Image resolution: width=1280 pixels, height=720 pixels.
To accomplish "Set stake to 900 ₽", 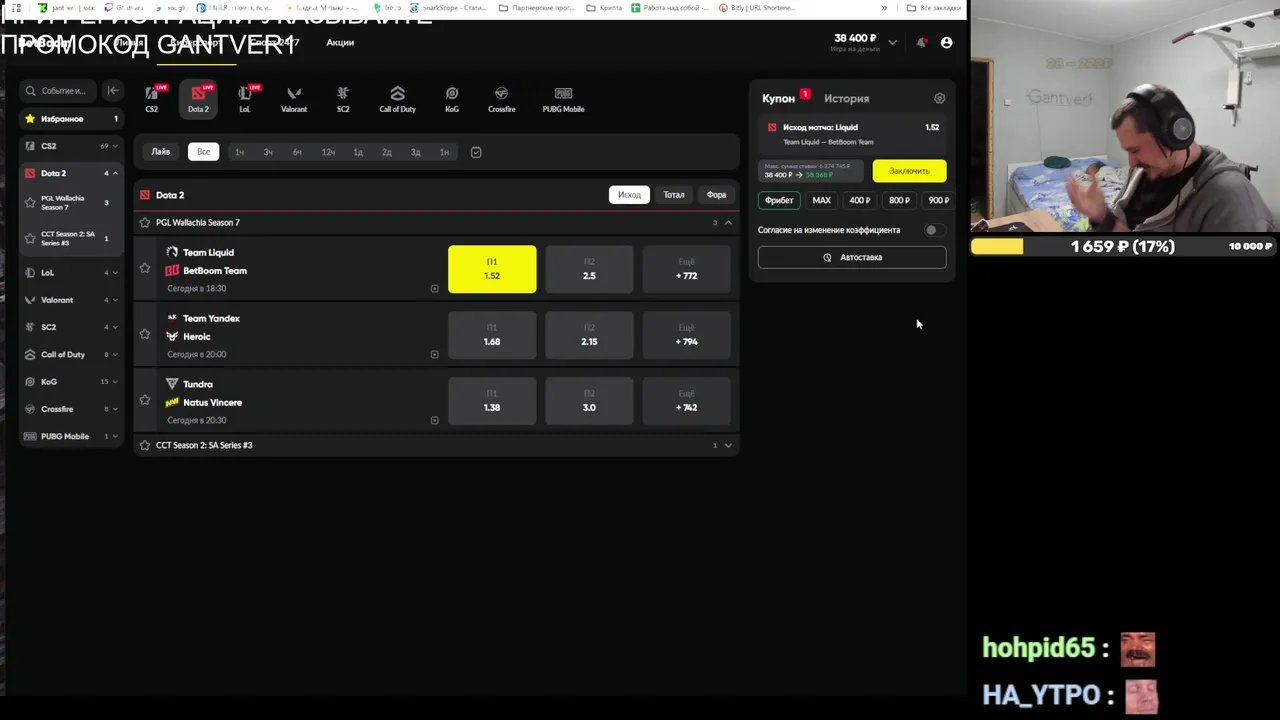I will click(x=938, y=200).
